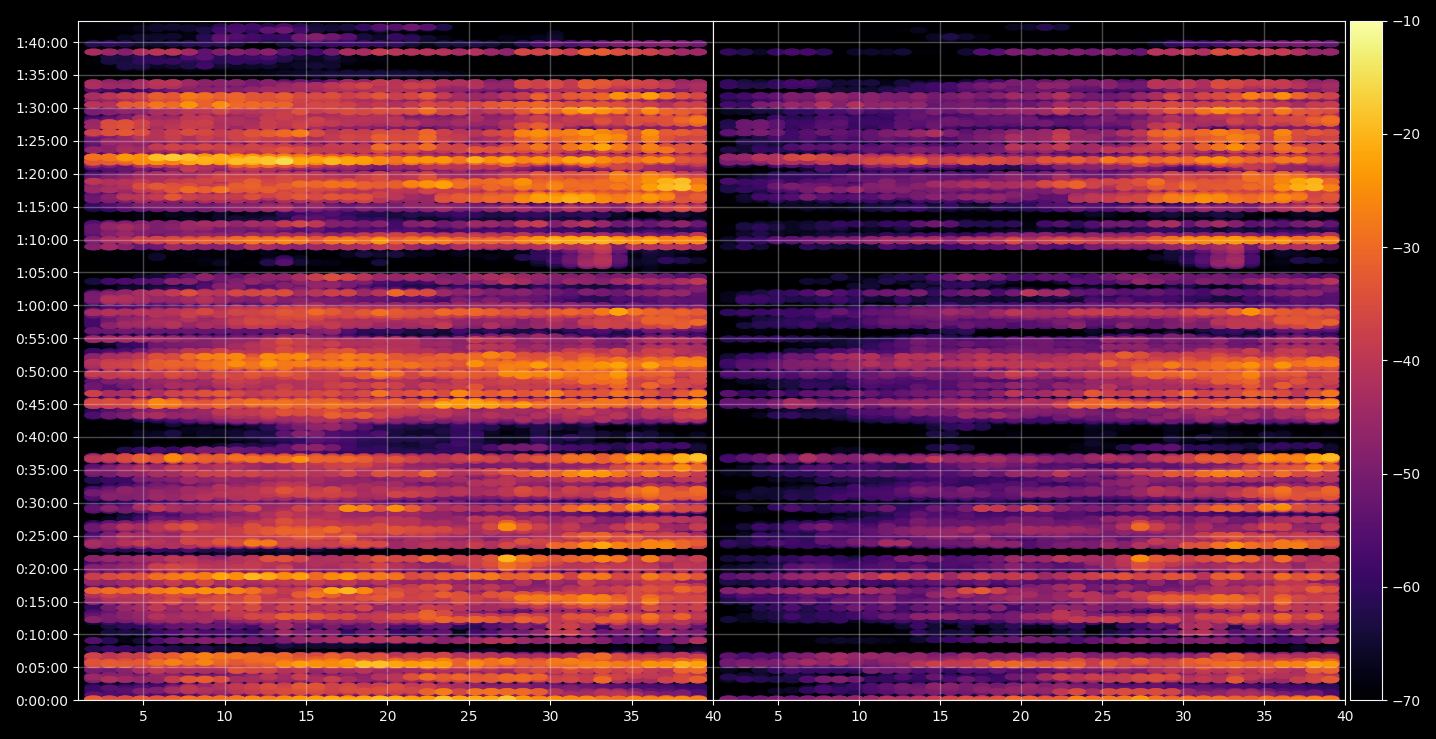Click x-axis label 10 under right heatmap
1436x739 pixels.
tap(859, 717)
